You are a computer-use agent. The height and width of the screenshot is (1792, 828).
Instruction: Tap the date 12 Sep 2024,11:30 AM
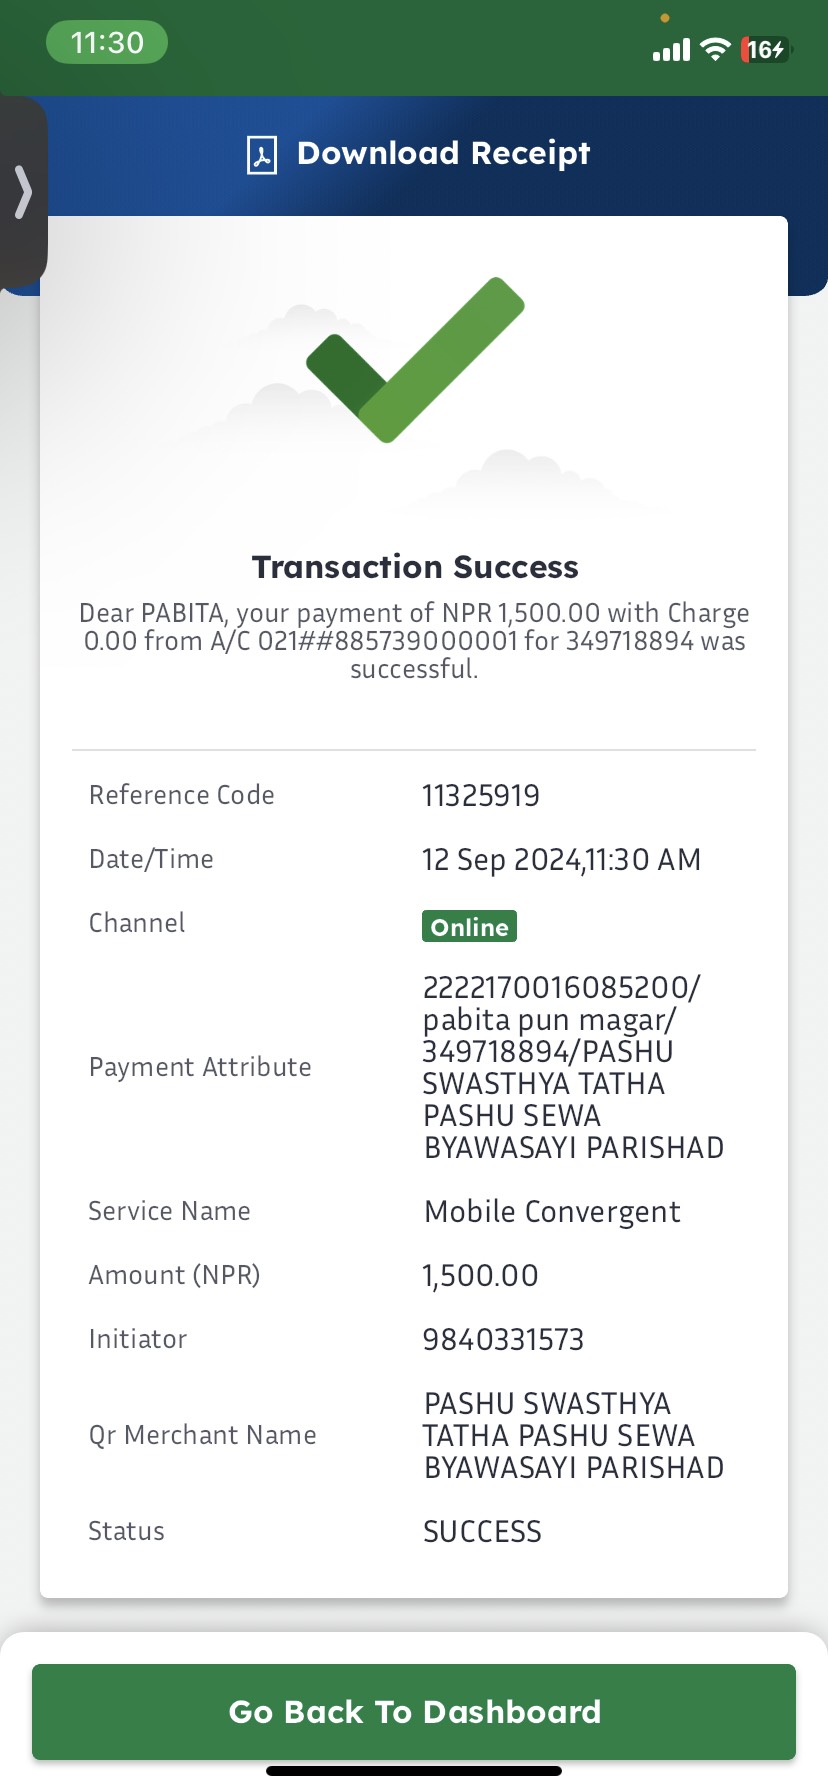(x=561, y=860)
